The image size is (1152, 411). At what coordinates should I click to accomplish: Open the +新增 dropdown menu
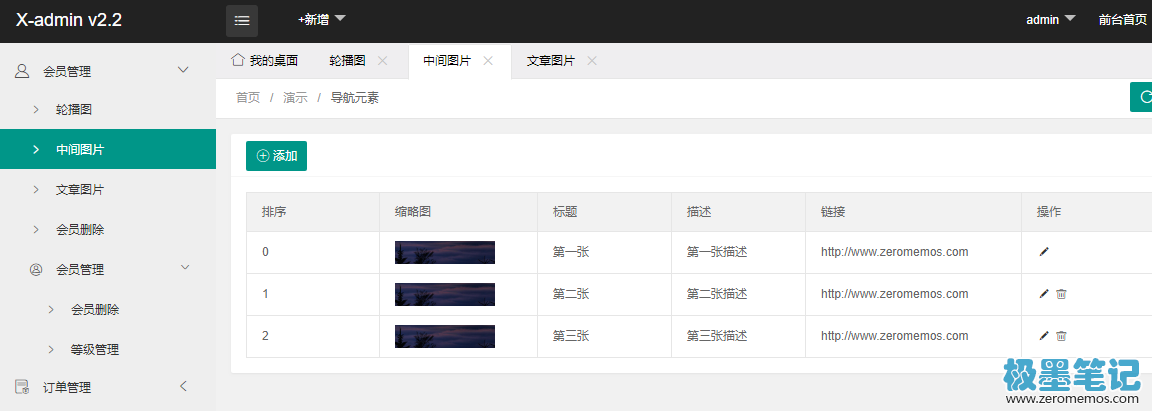(322, 20)
